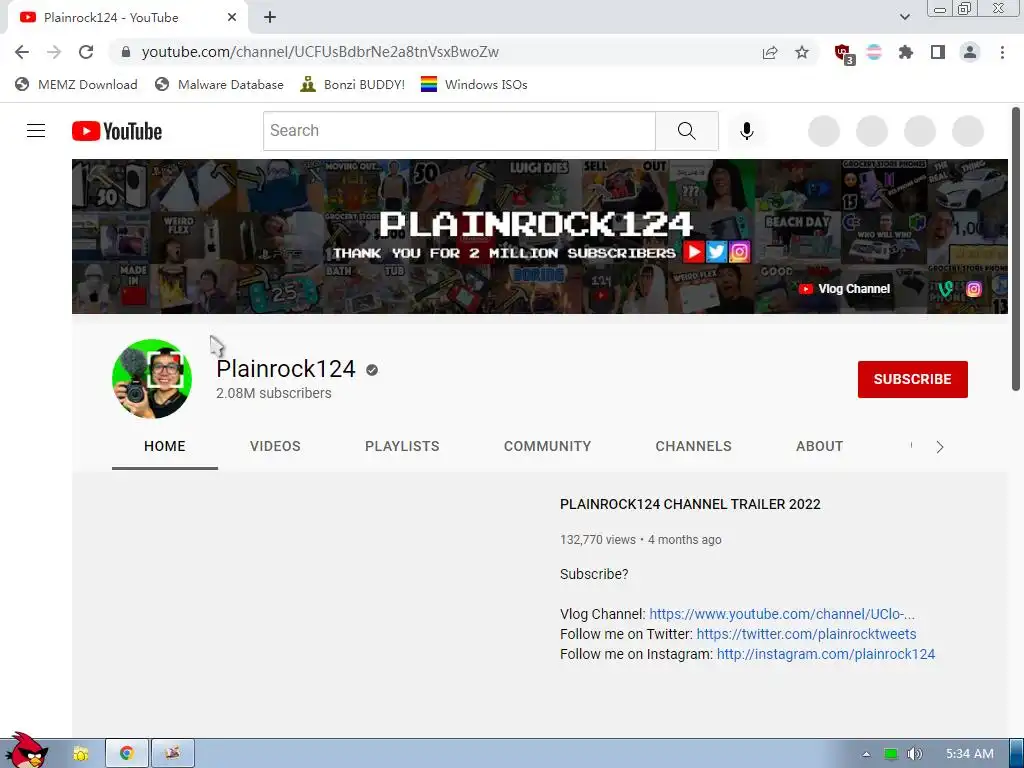Switch to the CHANNELS tab
Image resolution: width=1024 pixels, height=768 pixels.
click(694, 446)
